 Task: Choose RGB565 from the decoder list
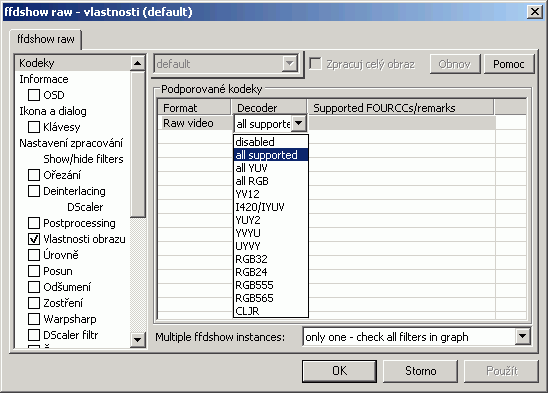271,298
